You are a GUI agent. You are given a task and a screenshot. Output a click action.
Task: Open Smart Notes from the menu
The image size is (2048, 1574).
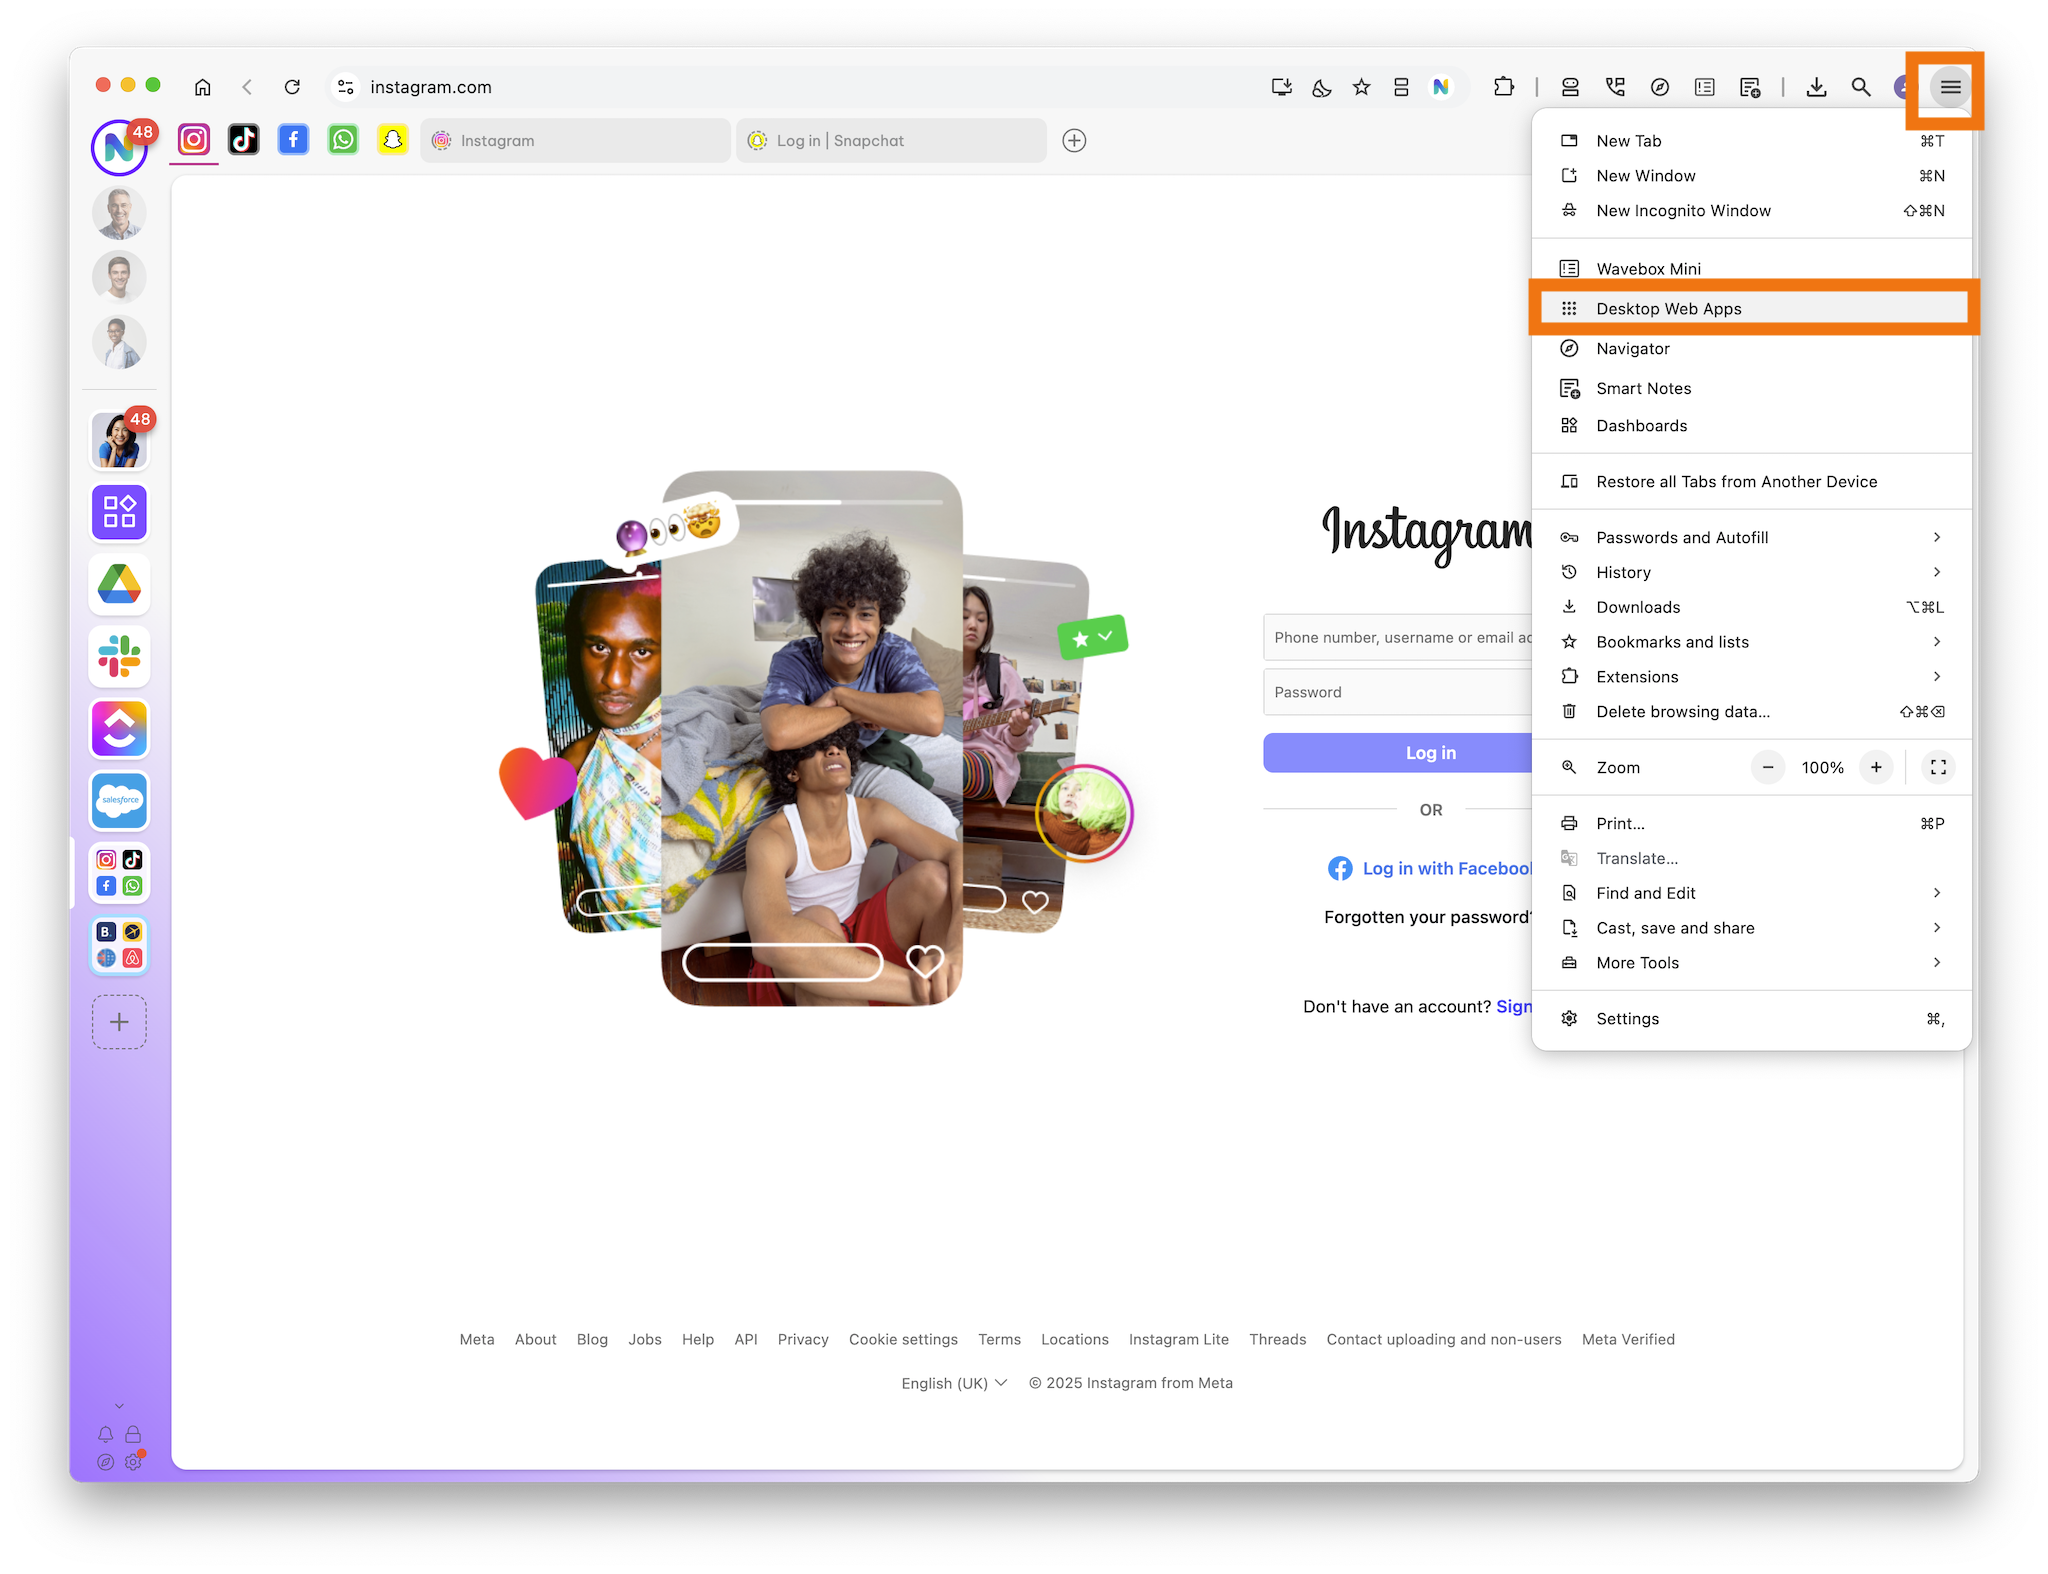pos(1752,389)
